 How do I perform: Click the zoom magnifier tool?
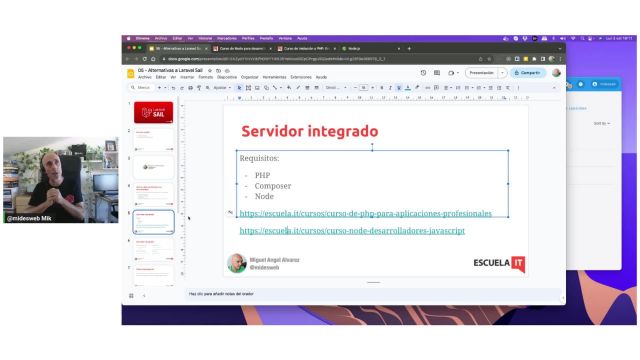pyautogui.click(x=207, y=88)
